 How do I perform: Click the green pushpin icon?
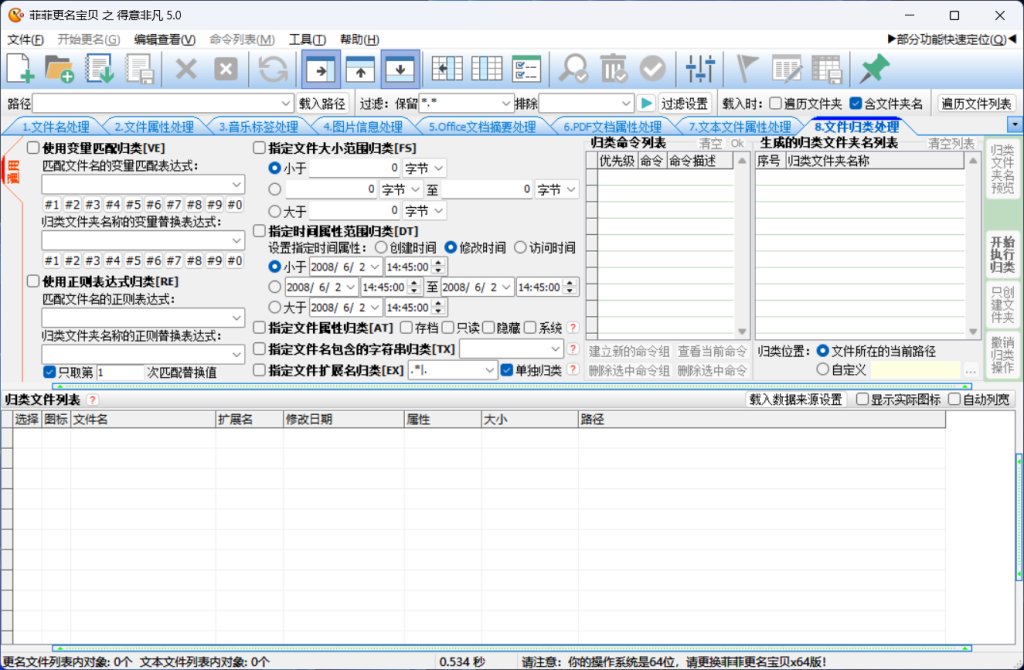tap(875, 68)
